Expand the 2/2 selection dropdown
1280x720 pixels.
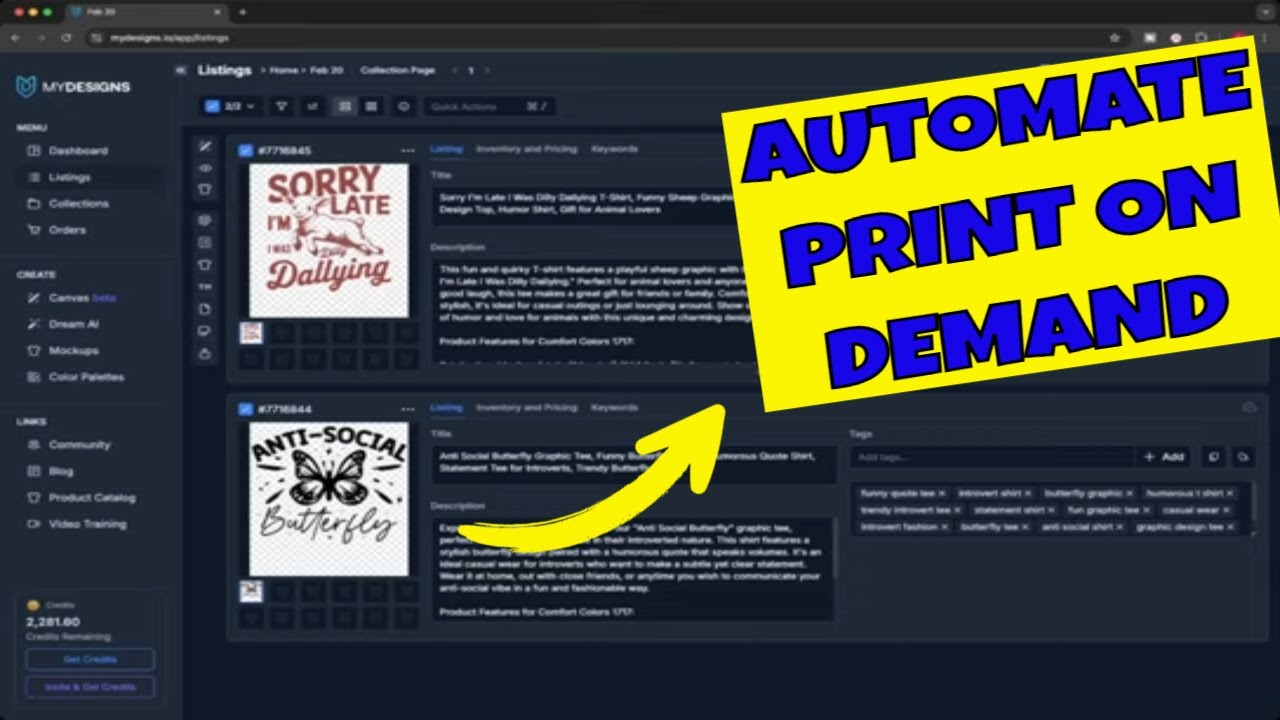[x=232, y=106]
